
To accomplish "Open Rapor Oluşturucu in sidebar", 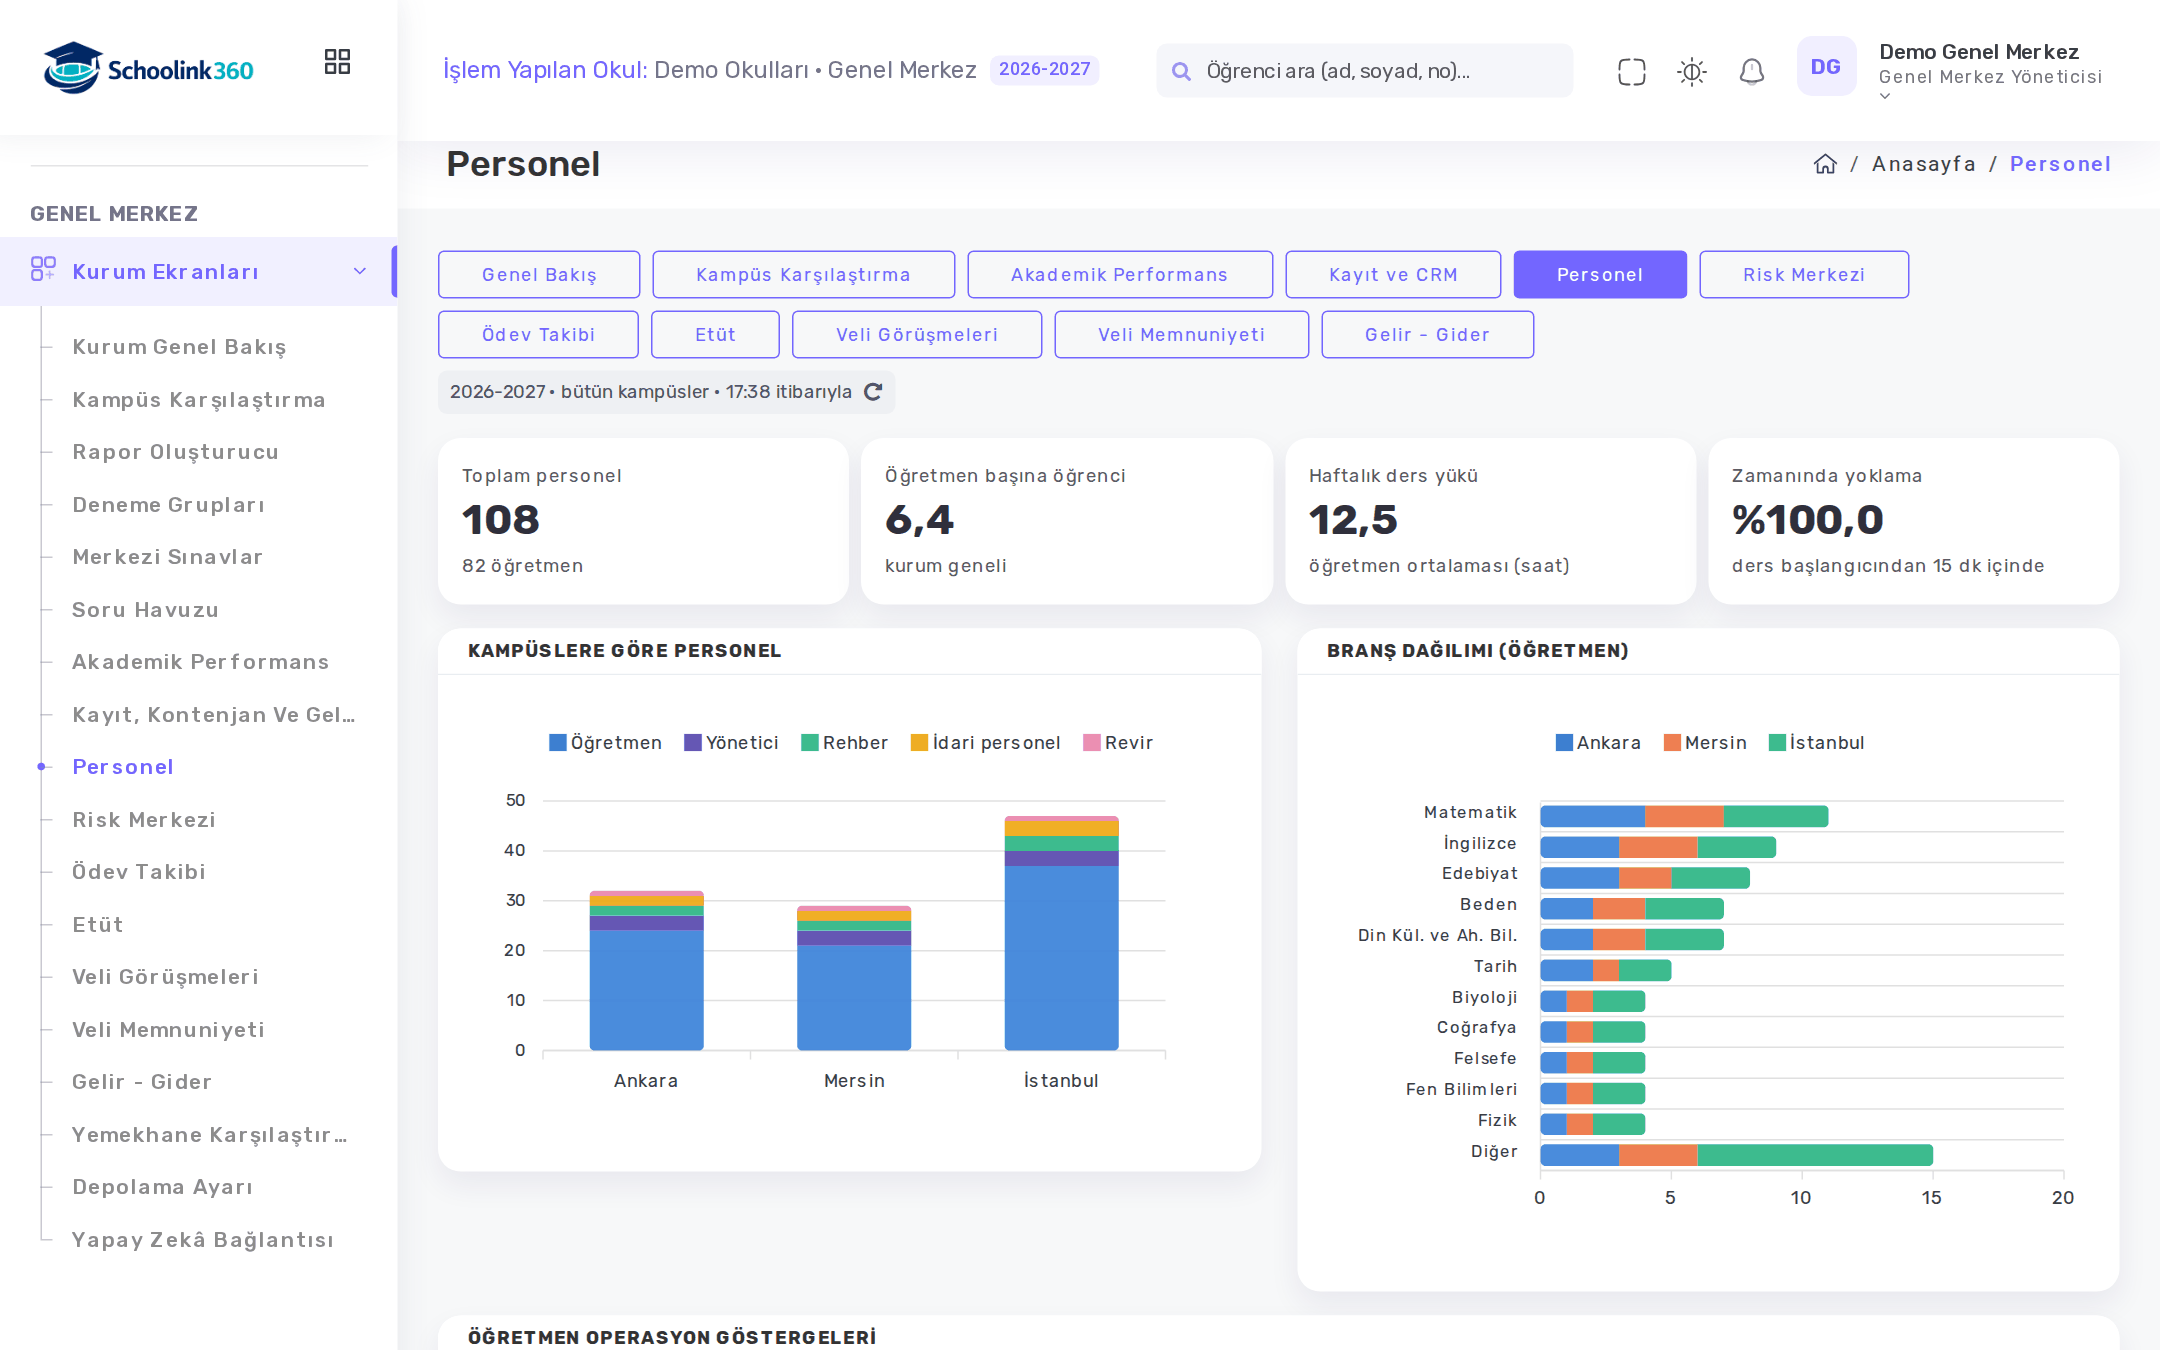I will (x=175, y=452).
